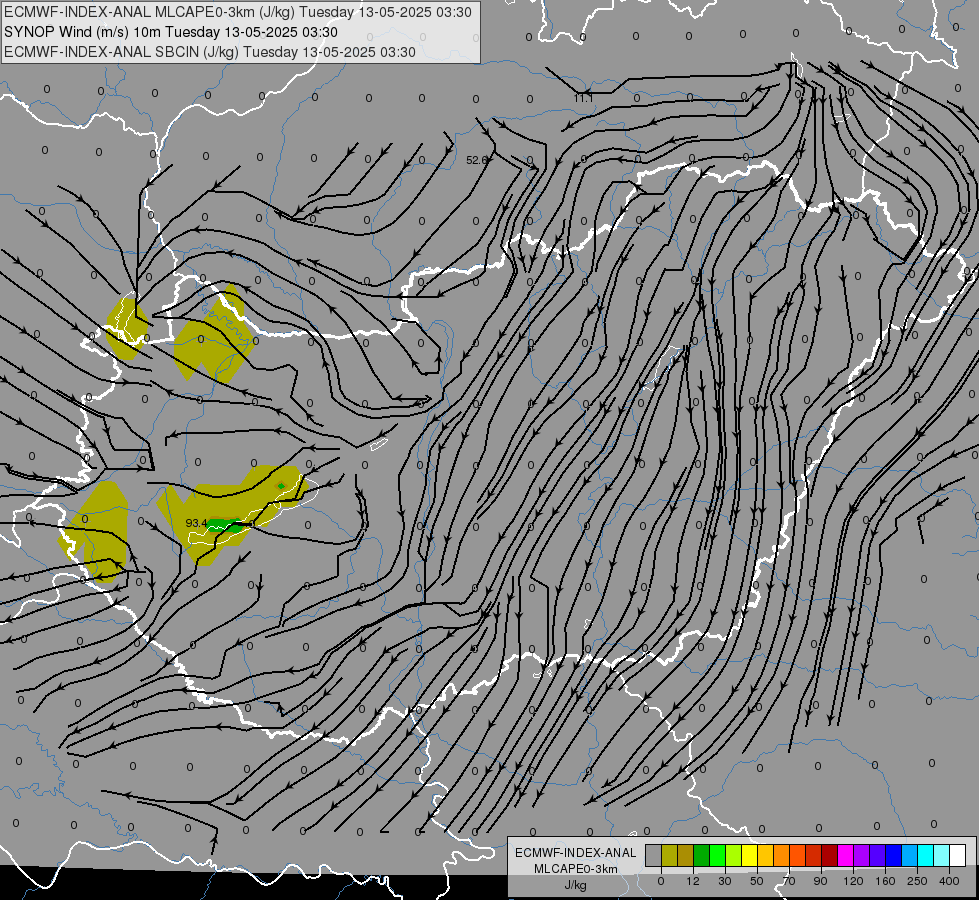
Task: Pick the pure yellow legend swatch
Action: [x=750, y=855]
